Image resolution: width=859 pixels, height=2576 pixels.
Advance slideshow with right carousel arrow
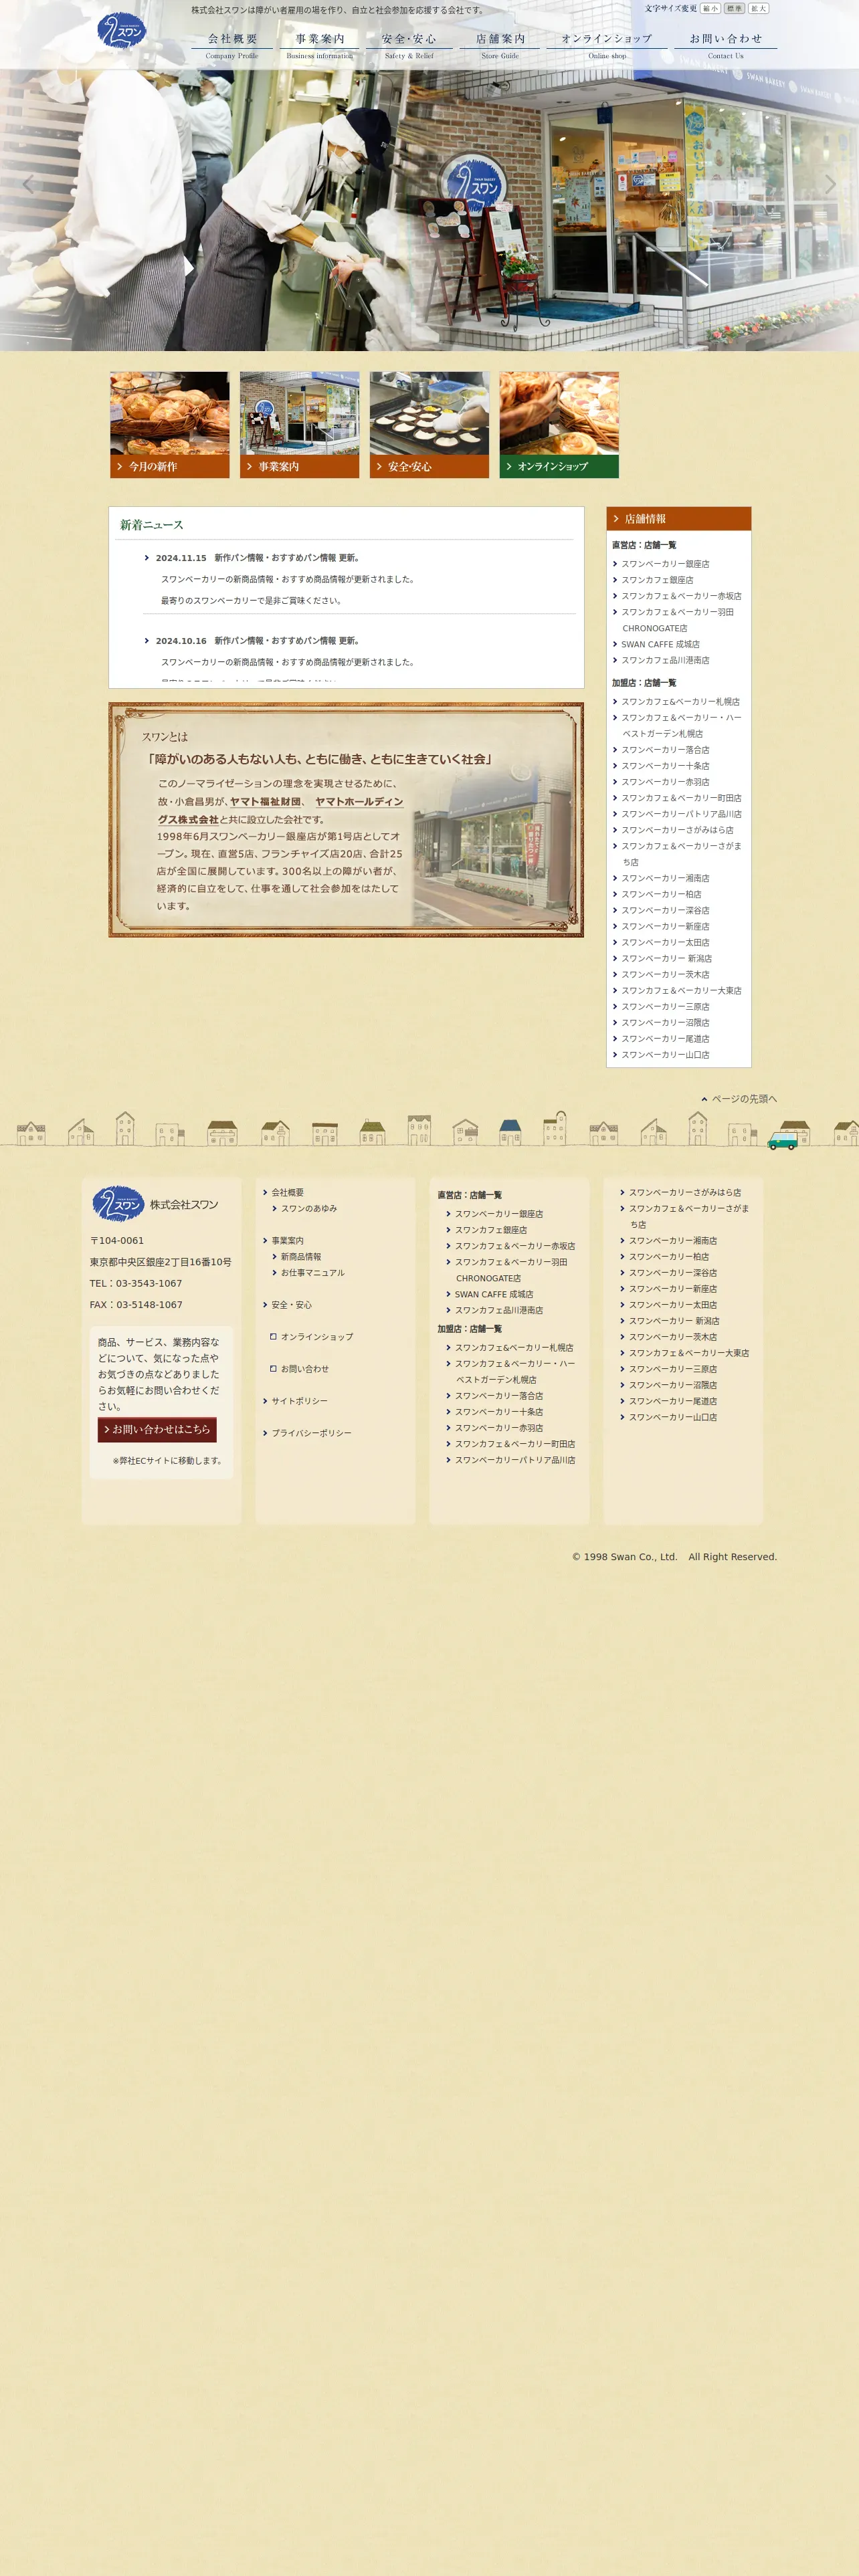pos(830,184)
